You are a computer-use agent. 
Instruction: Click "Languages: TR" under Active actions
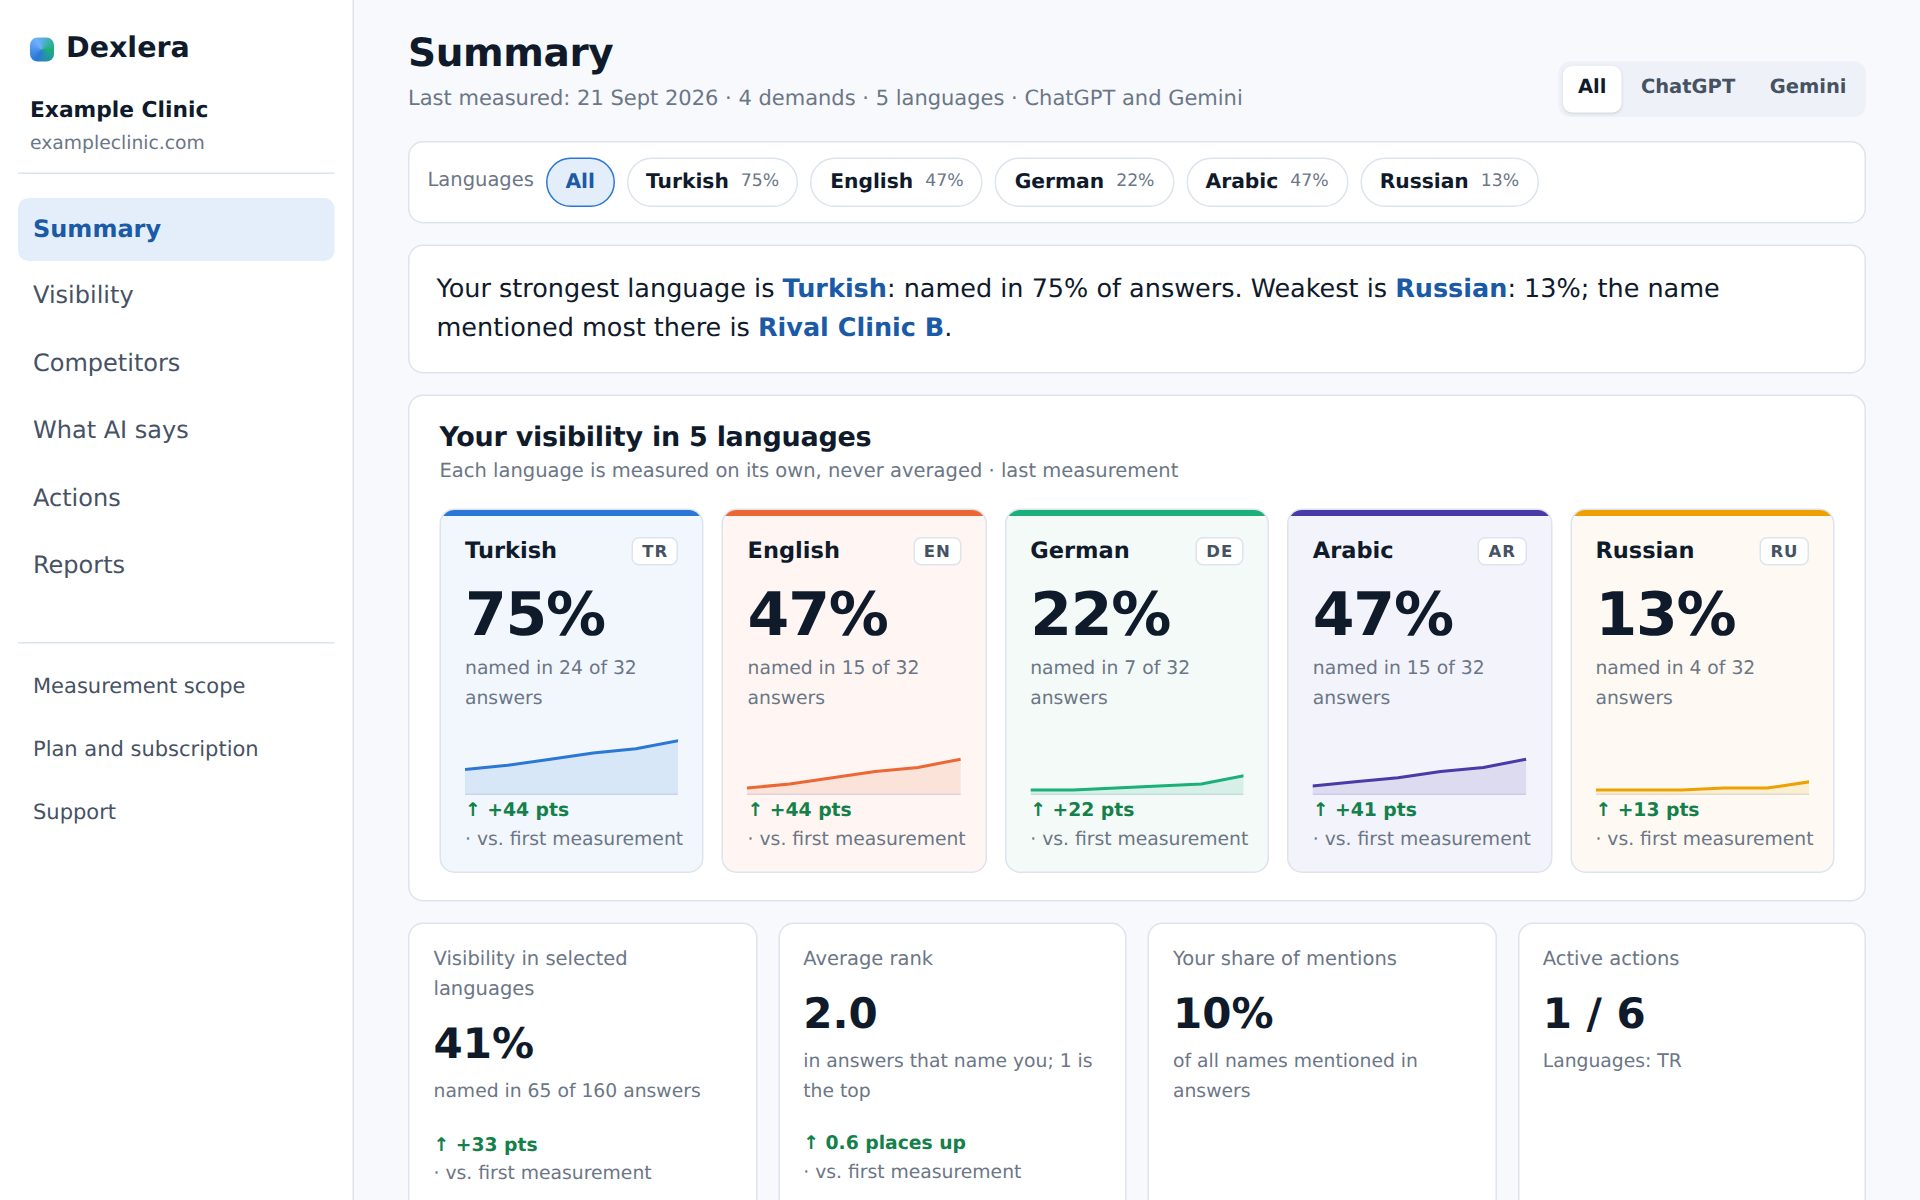[x=1612, y=1061]
